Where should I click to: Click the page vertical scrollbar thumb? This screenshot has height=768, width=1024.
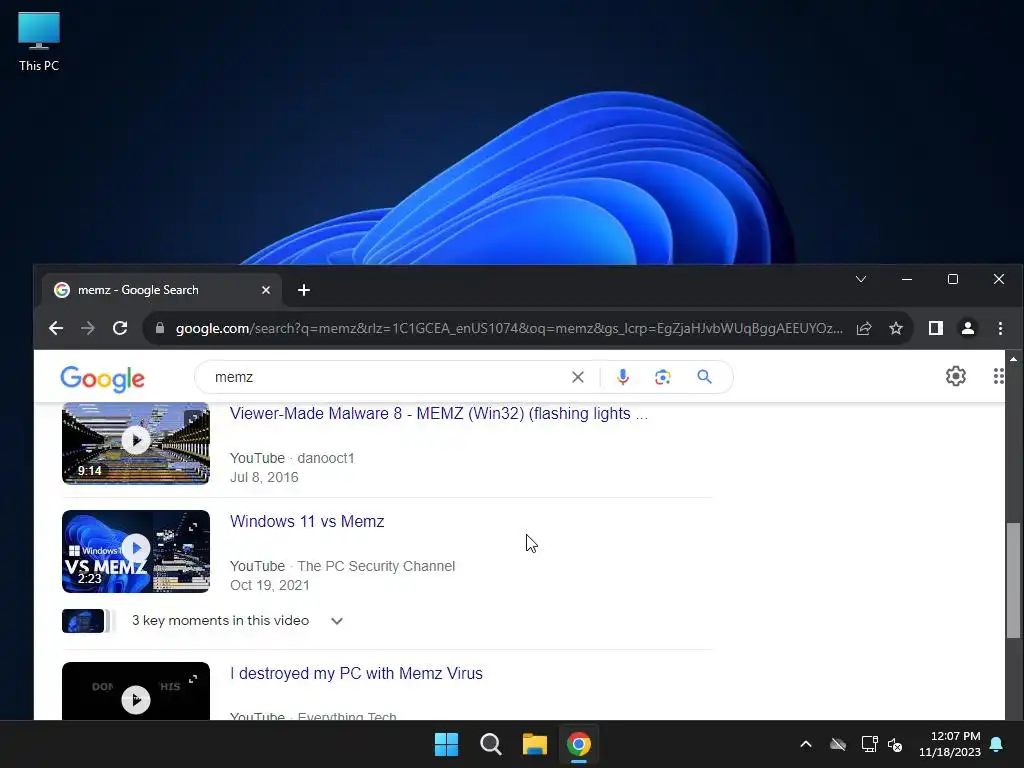[x=1013, y=580]
